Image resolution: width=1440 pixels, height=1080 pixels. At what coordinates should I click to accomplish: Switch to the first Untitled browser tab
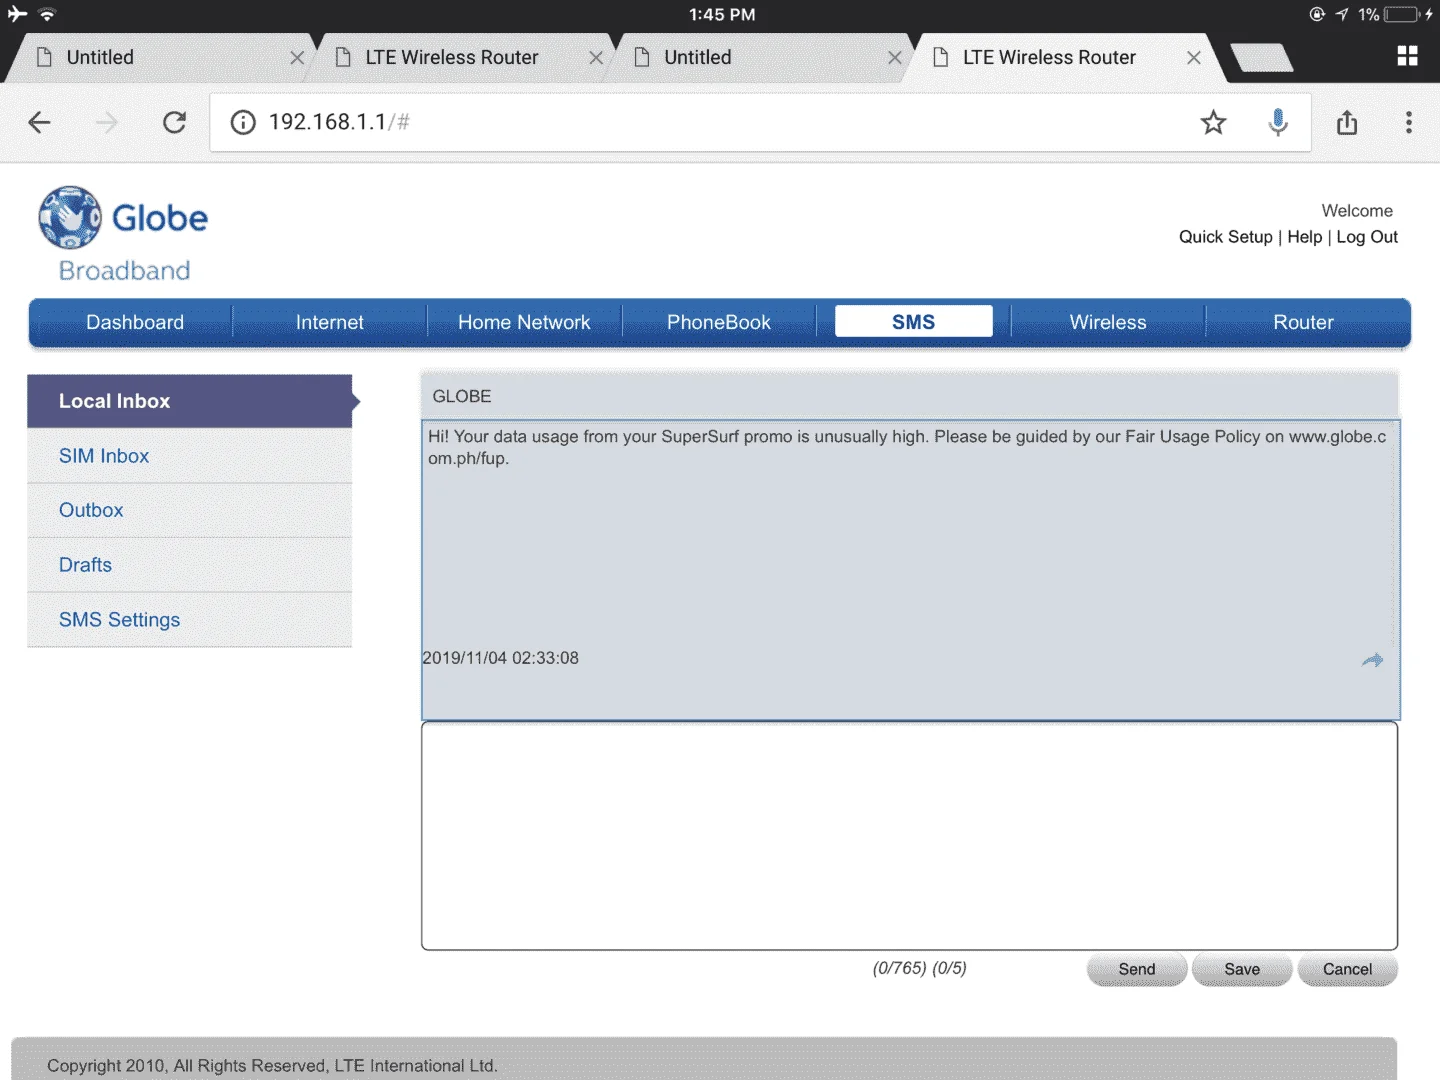(x=160, y=58)
